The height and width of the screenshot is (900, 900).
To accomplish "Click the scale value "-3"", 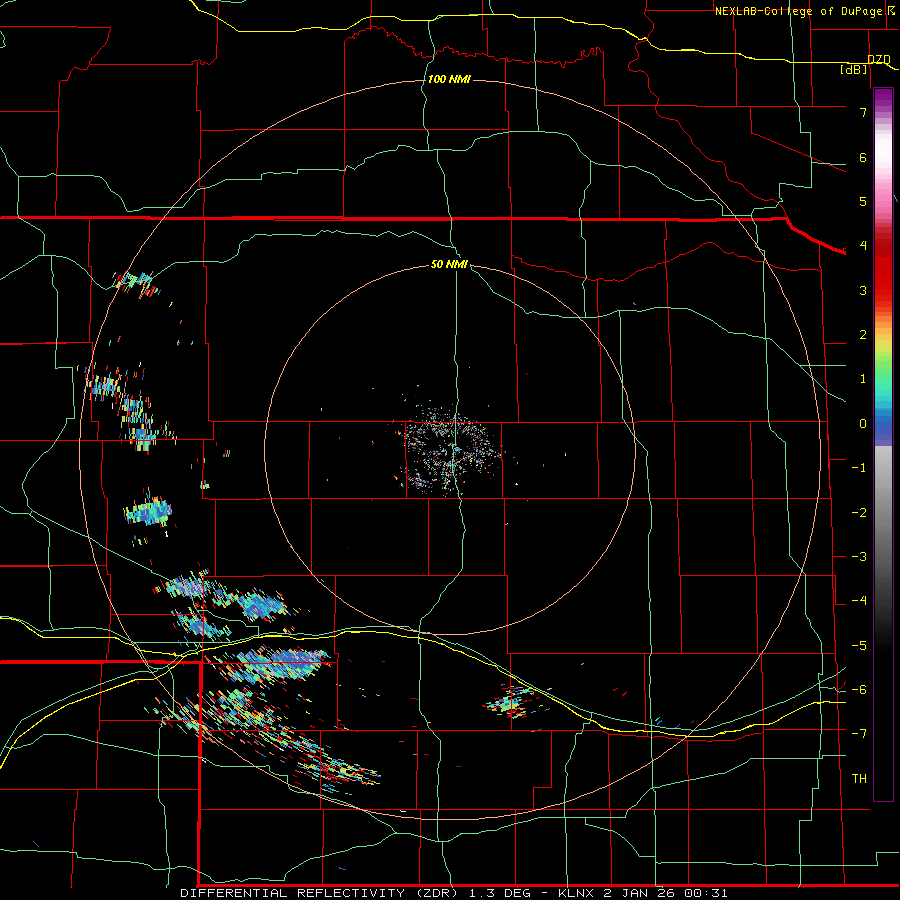I will click(859, 557).
